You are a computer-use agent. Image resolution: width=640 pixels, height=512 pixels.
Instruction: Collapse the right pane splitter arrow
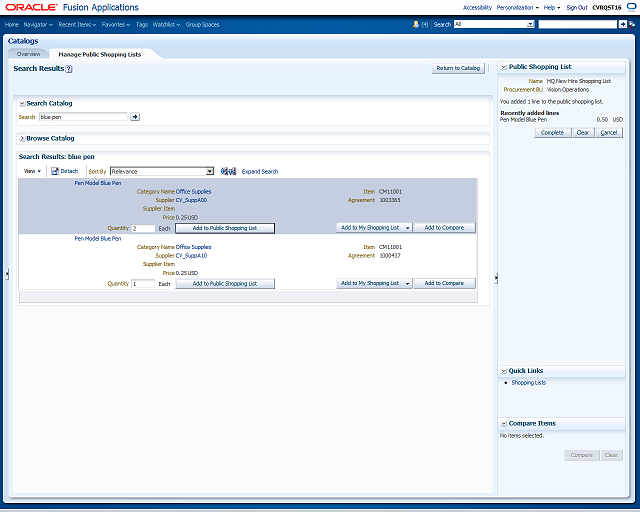[x=496, y=278]
